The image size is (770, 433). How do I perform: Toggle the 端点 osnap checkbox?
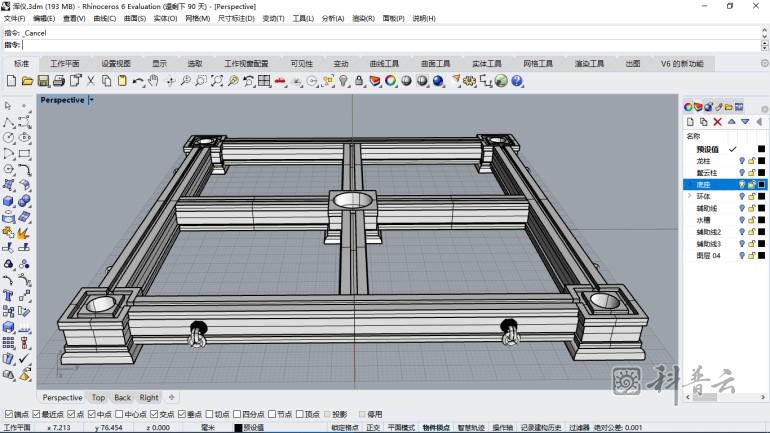[x=8, y=414]
